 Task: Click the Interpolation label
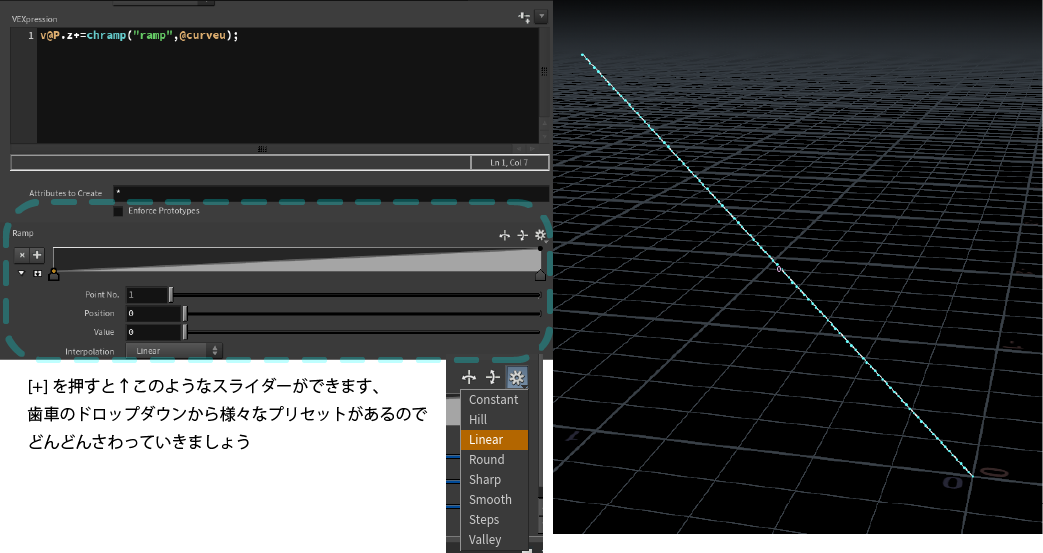[x=90, y=351]
